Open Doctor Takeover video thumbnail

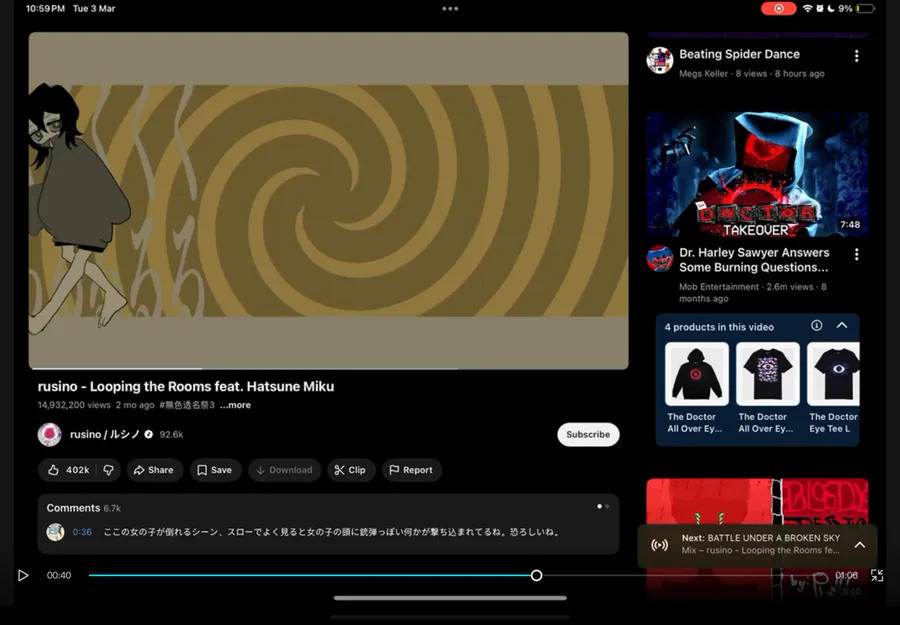[757, 174]
